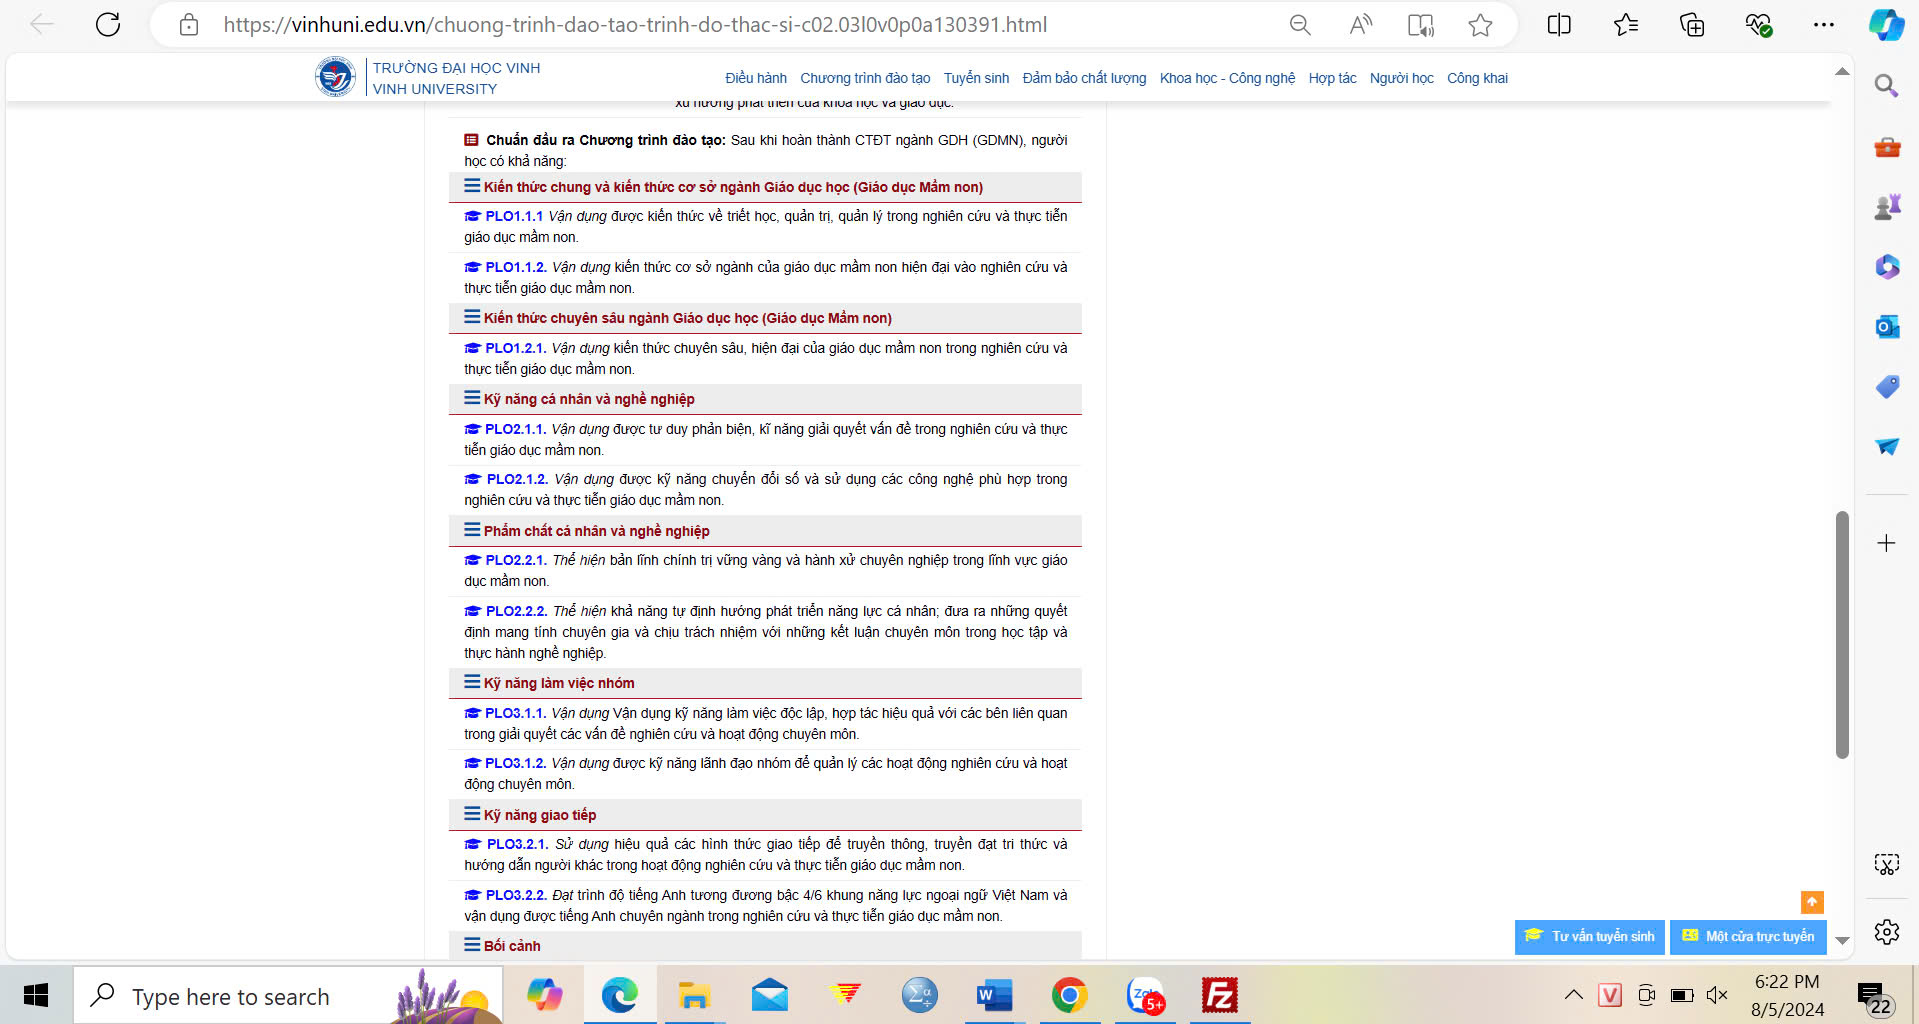
Task: Open Điều hành menu
Action: coord(756,78)
